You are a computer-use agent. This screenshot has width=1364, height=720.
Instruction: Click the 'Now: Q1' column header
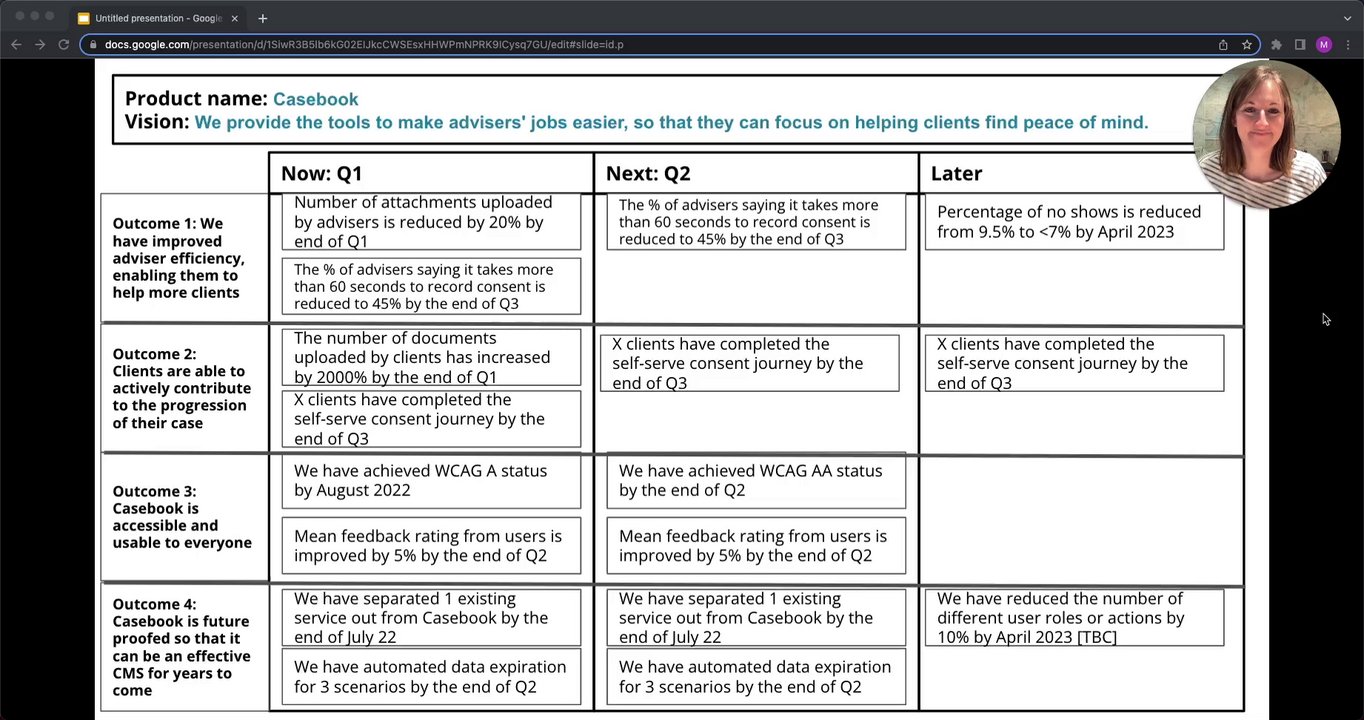[321, 173]
